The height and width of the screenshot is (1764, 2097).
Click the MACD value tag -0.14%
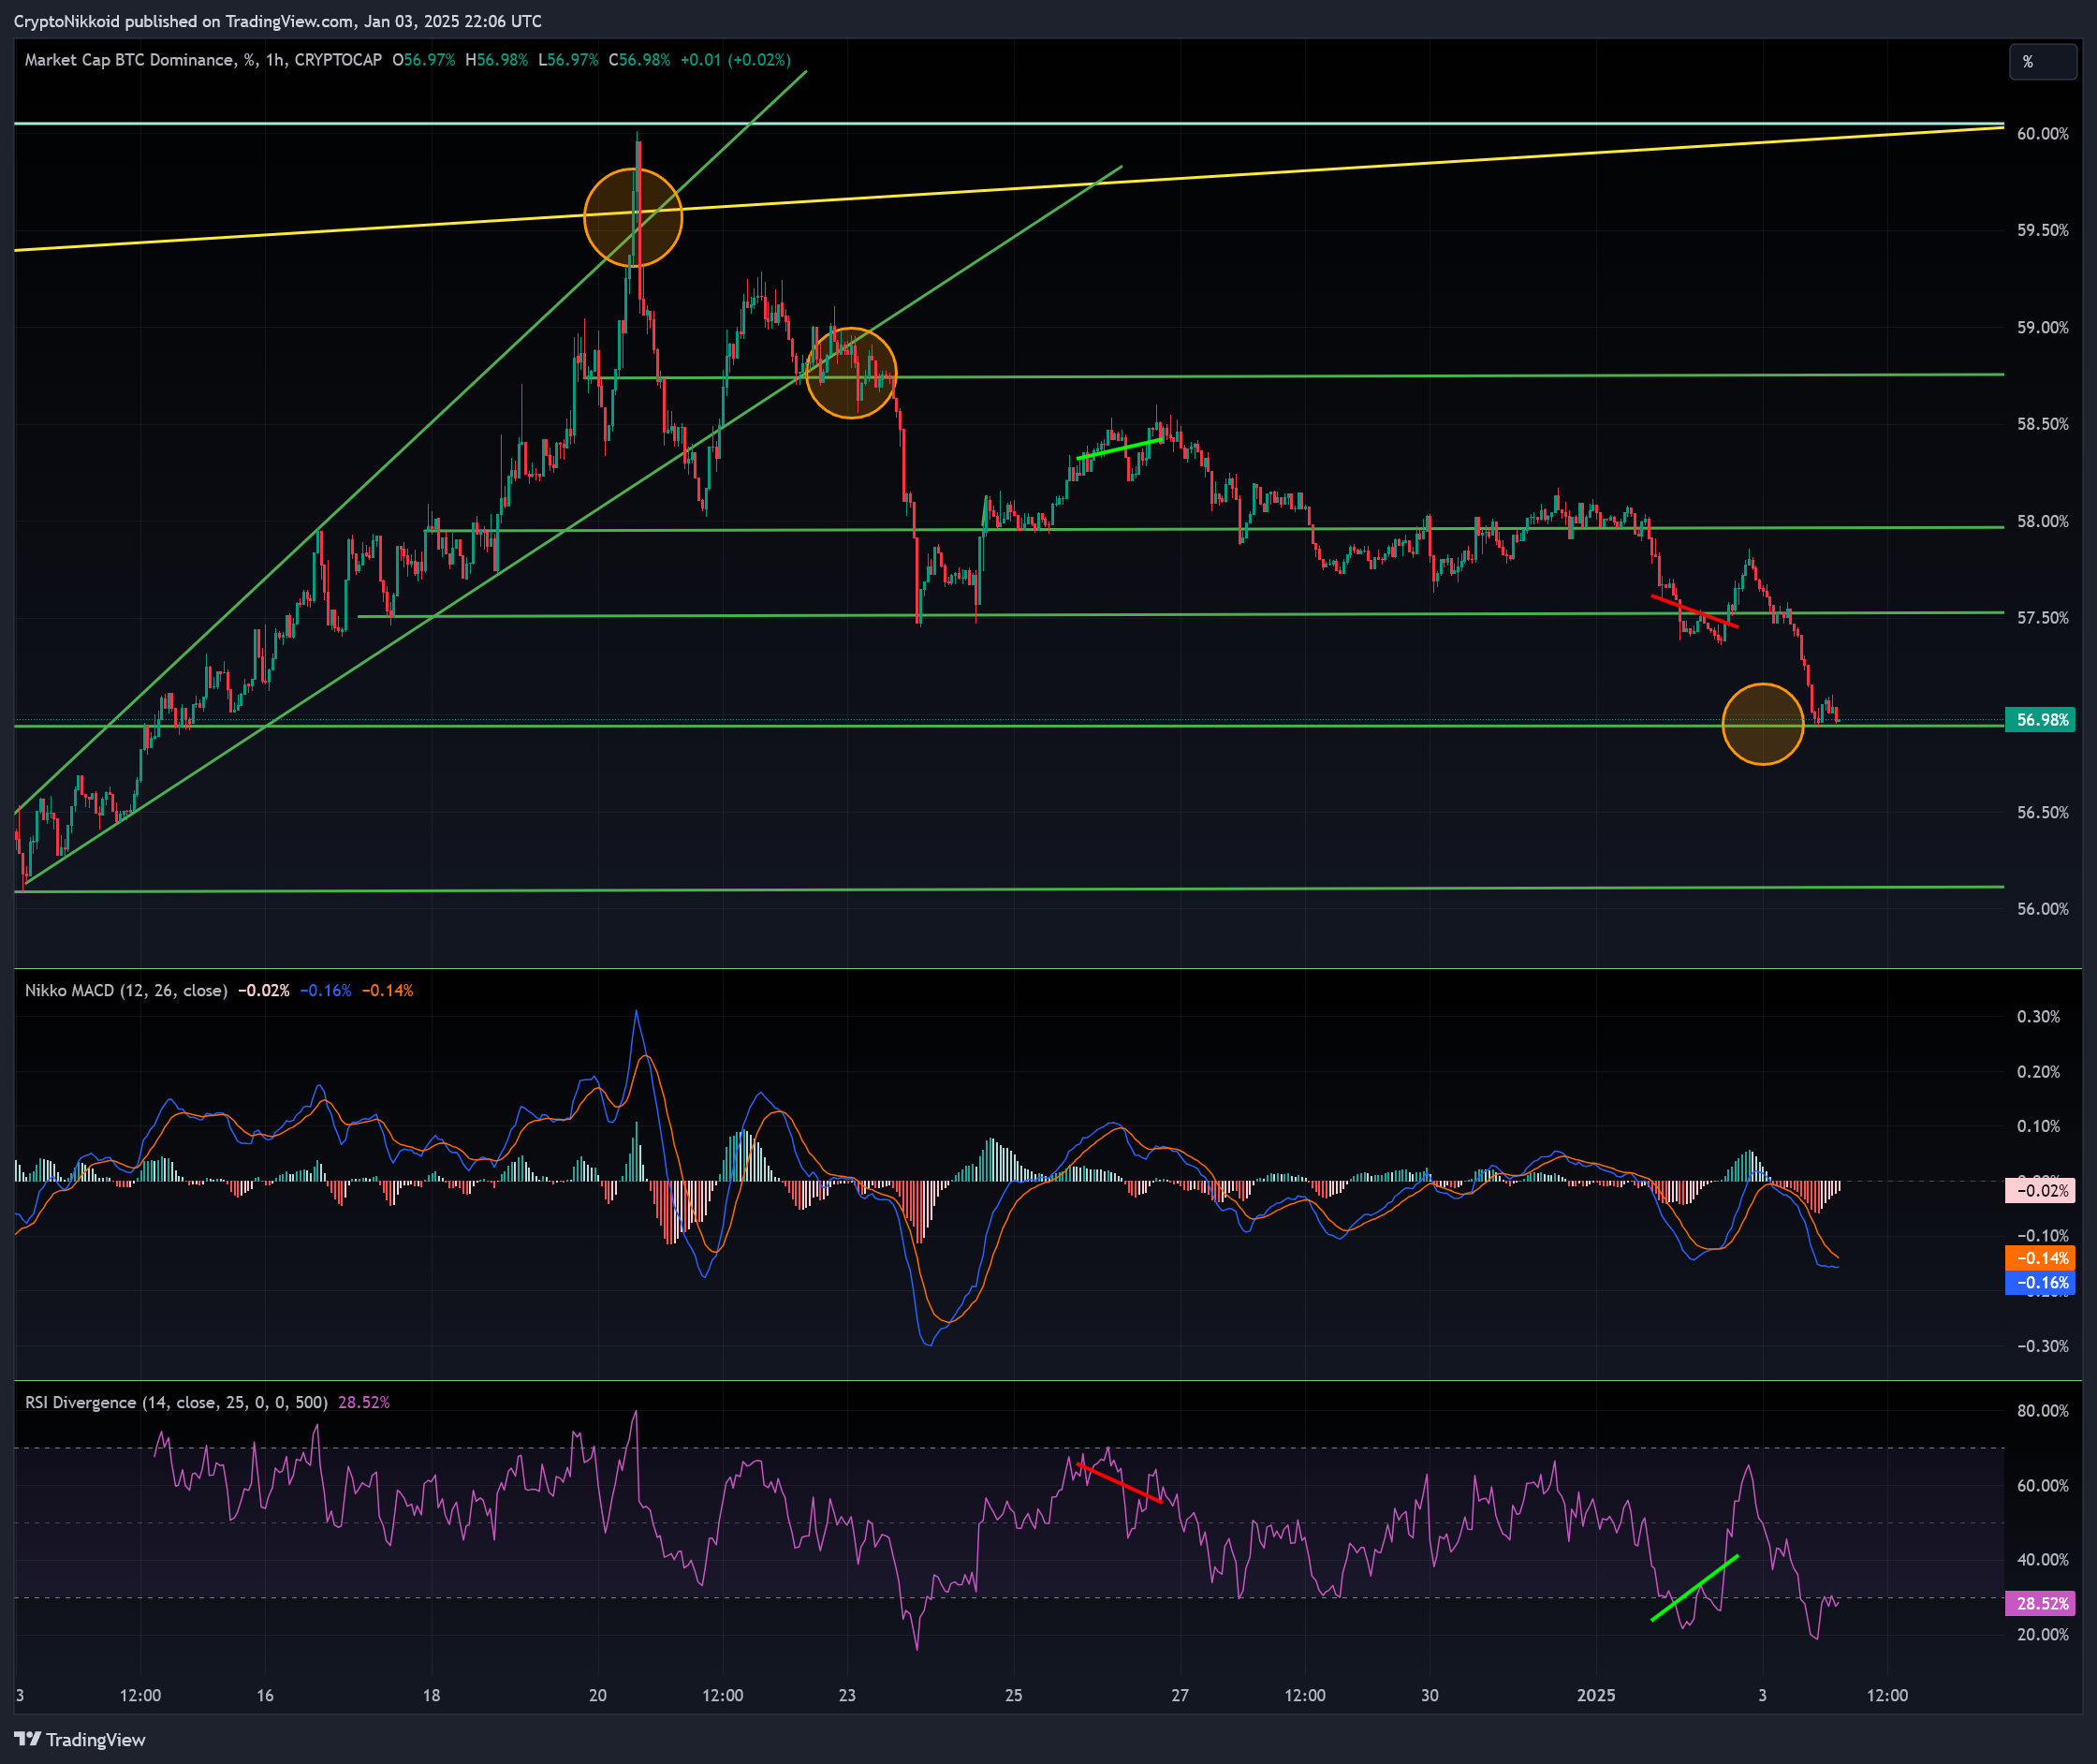[2041, 1258]
